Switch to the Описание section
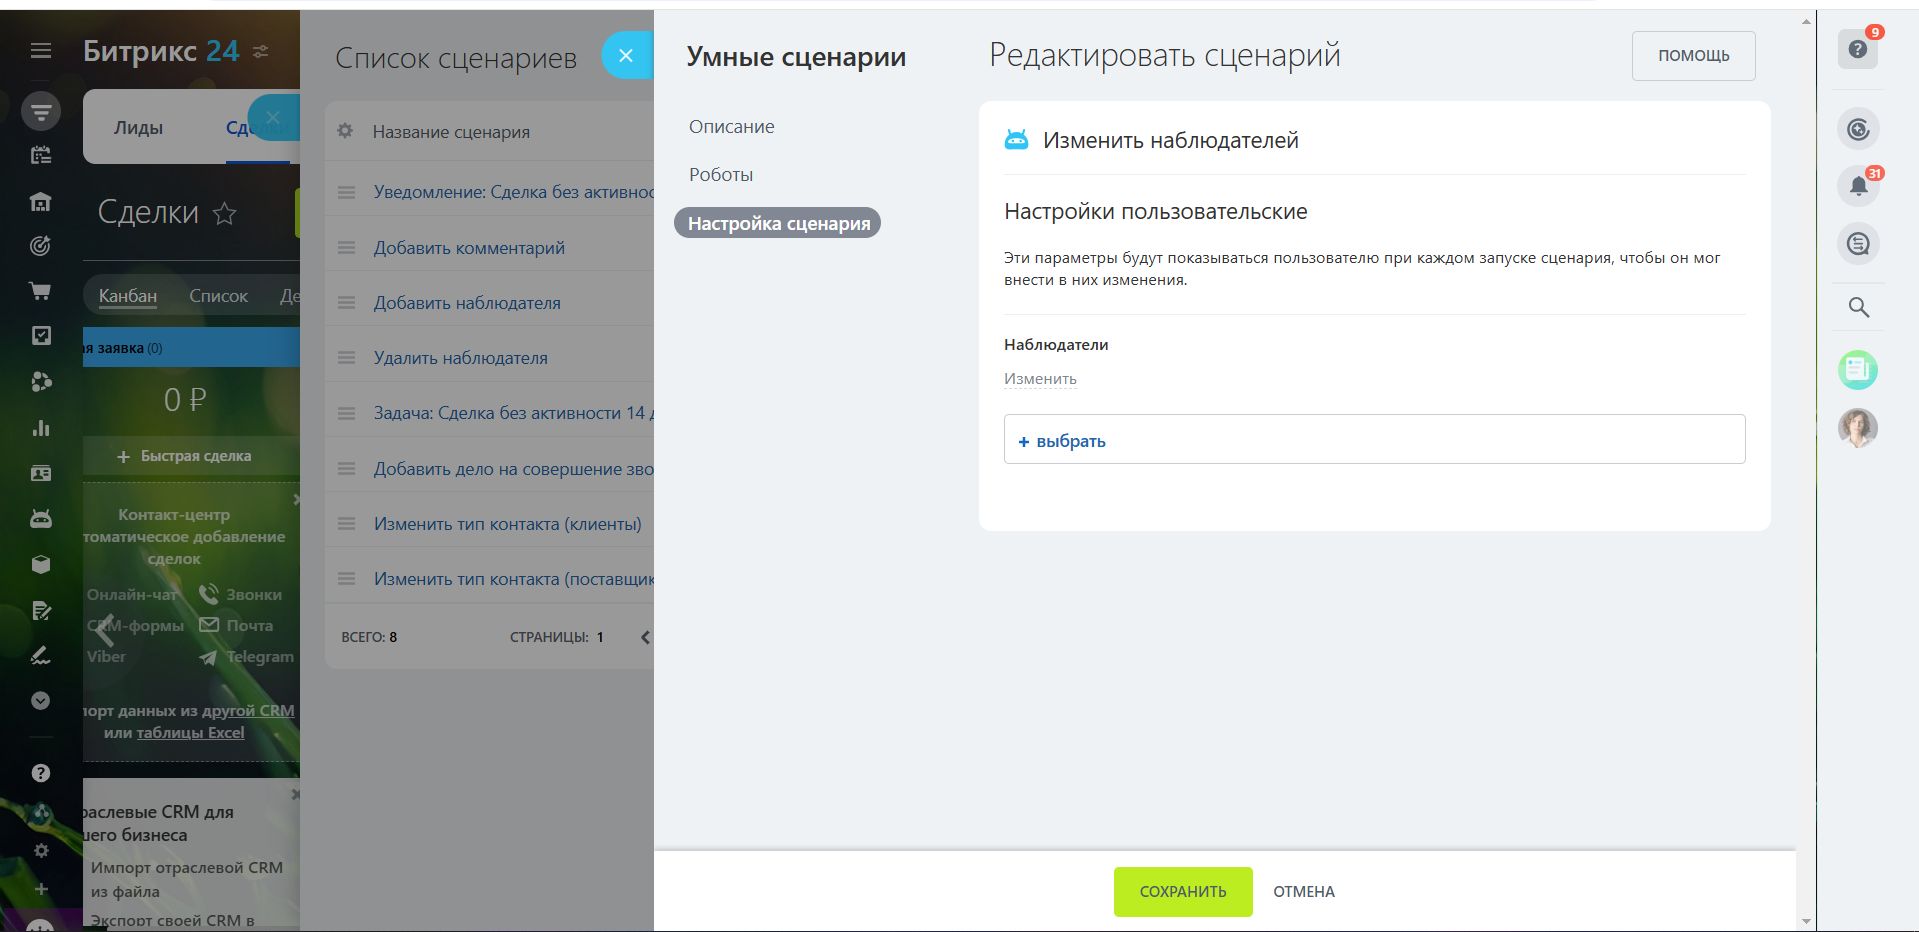1919x932 pixels. (x=732, y=127)
